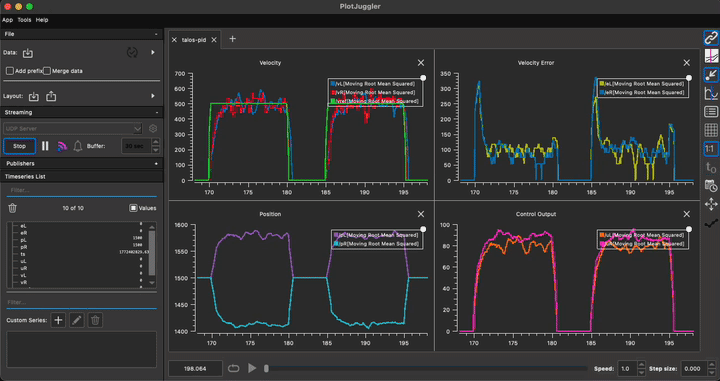Toggle the Values checkbox
Screen dimensions: 720x381
coord(133,208)
